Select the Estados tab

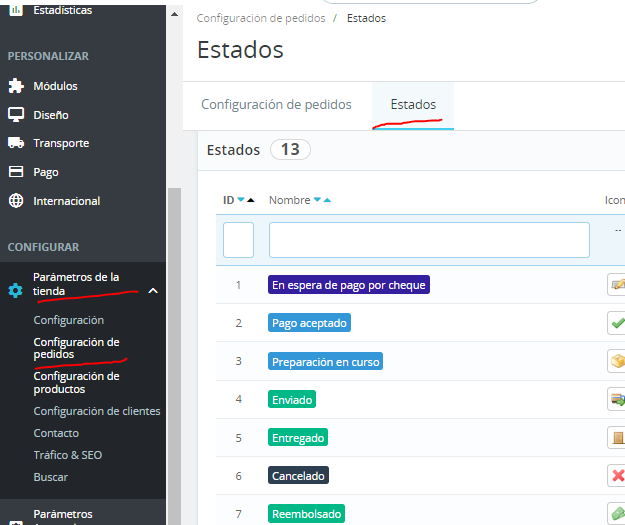(413, 104)
